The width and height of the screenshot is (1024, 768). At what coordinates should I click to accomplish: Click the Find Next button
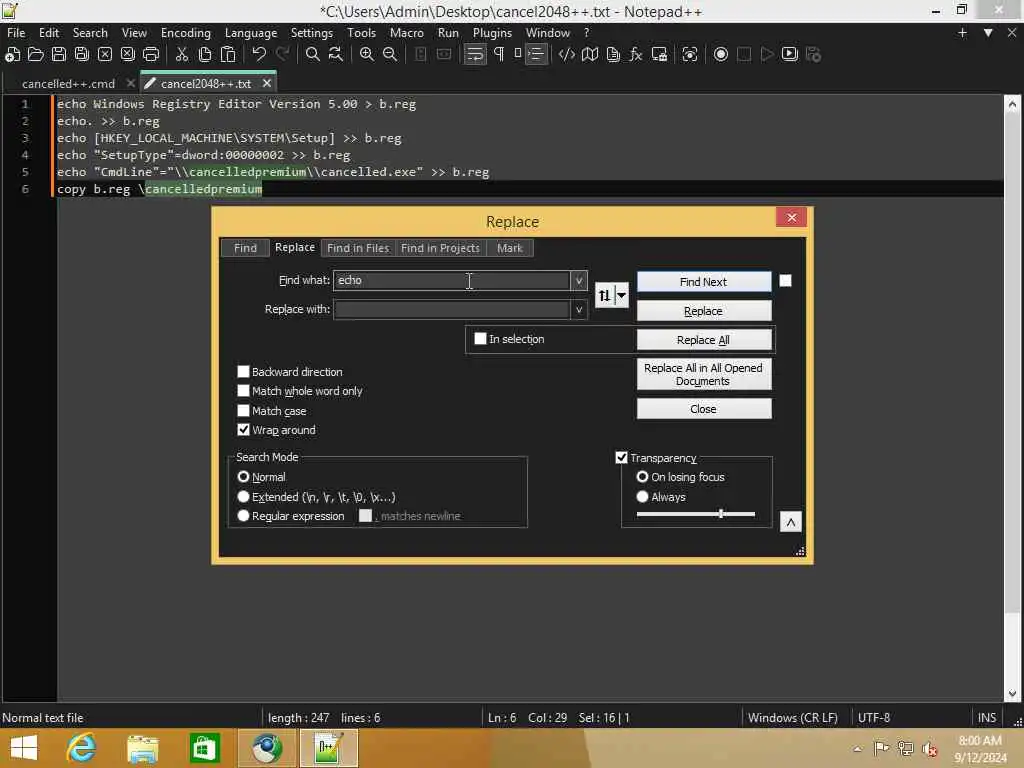704,282
